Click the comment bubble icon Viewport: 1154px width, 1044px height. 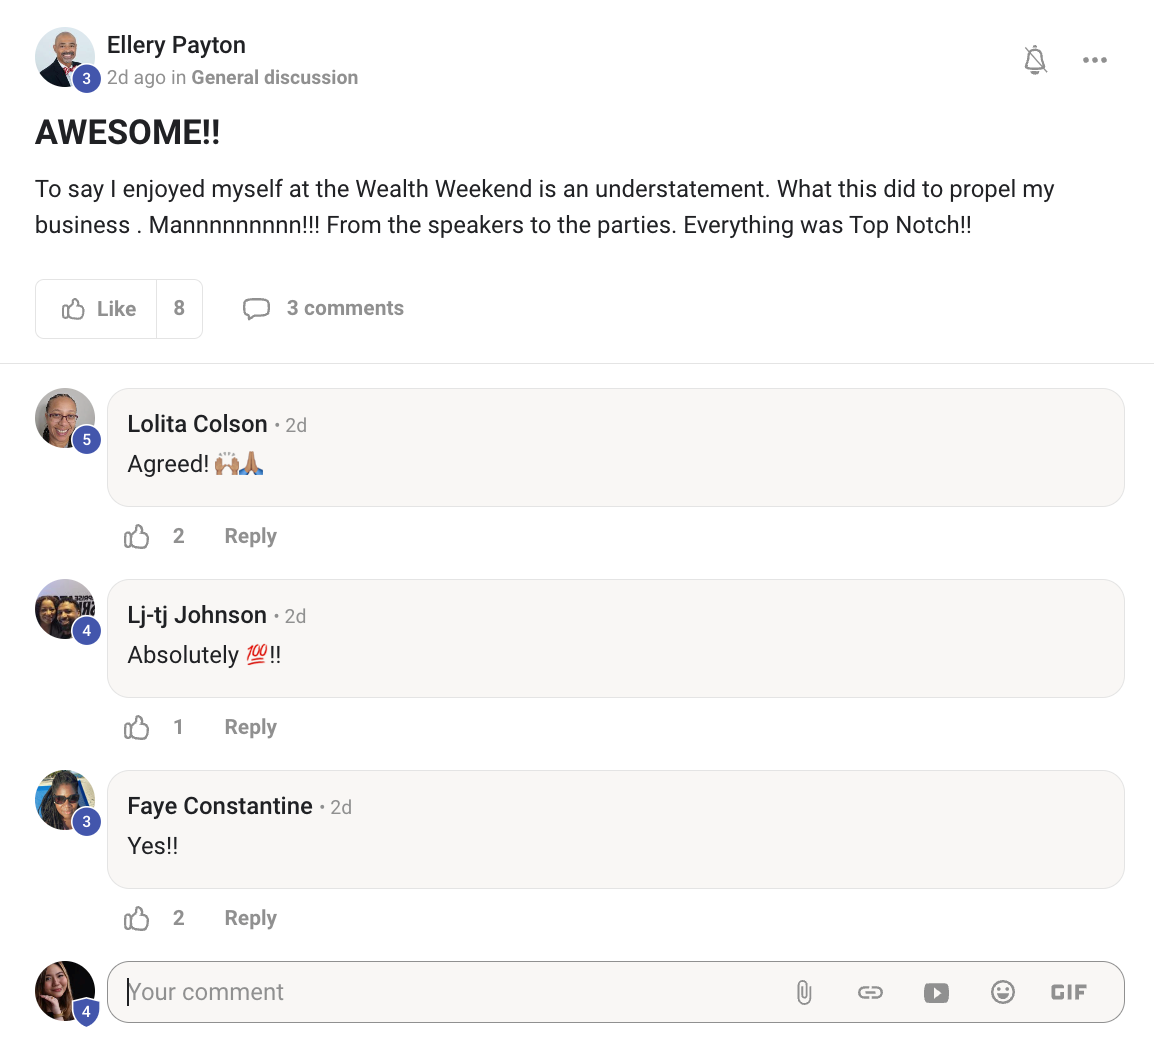click(x=256, y=309)
